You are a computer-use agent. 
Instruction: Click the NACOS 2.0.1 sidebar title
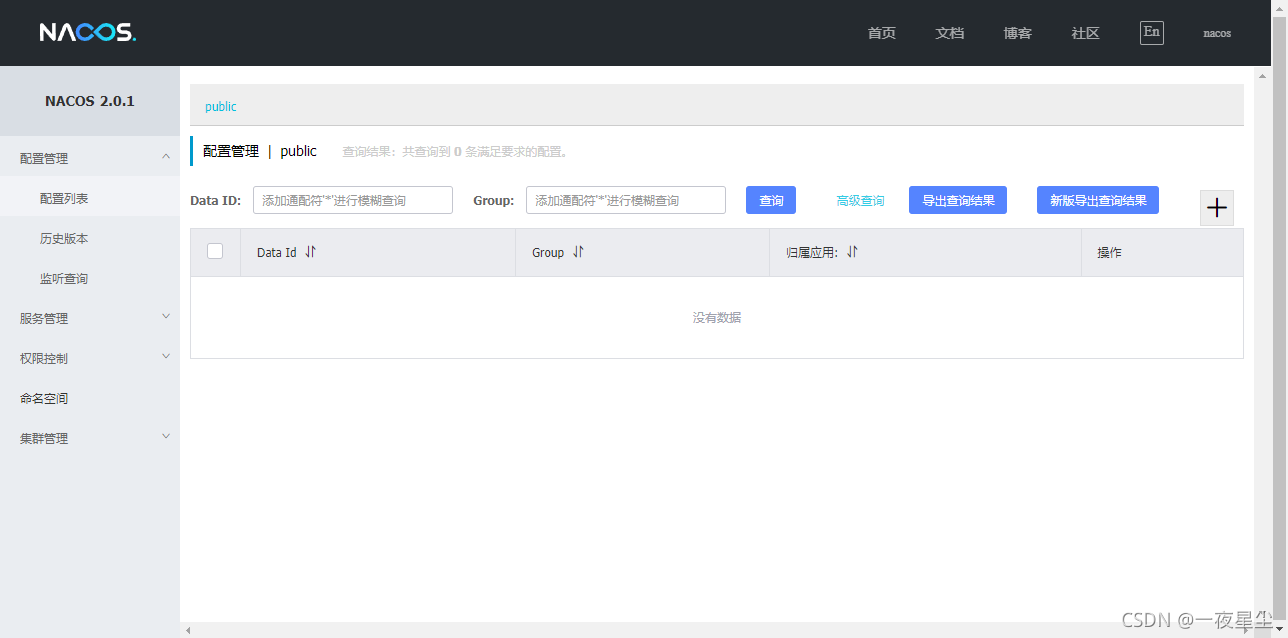(90, 101)
